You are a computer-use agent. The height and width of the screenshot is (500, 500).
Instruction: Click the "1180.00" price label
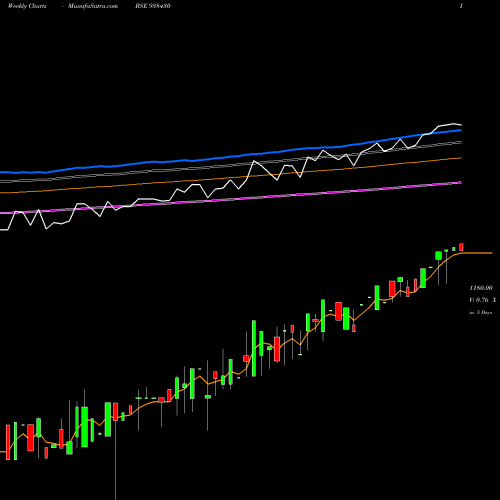(481, 288)
